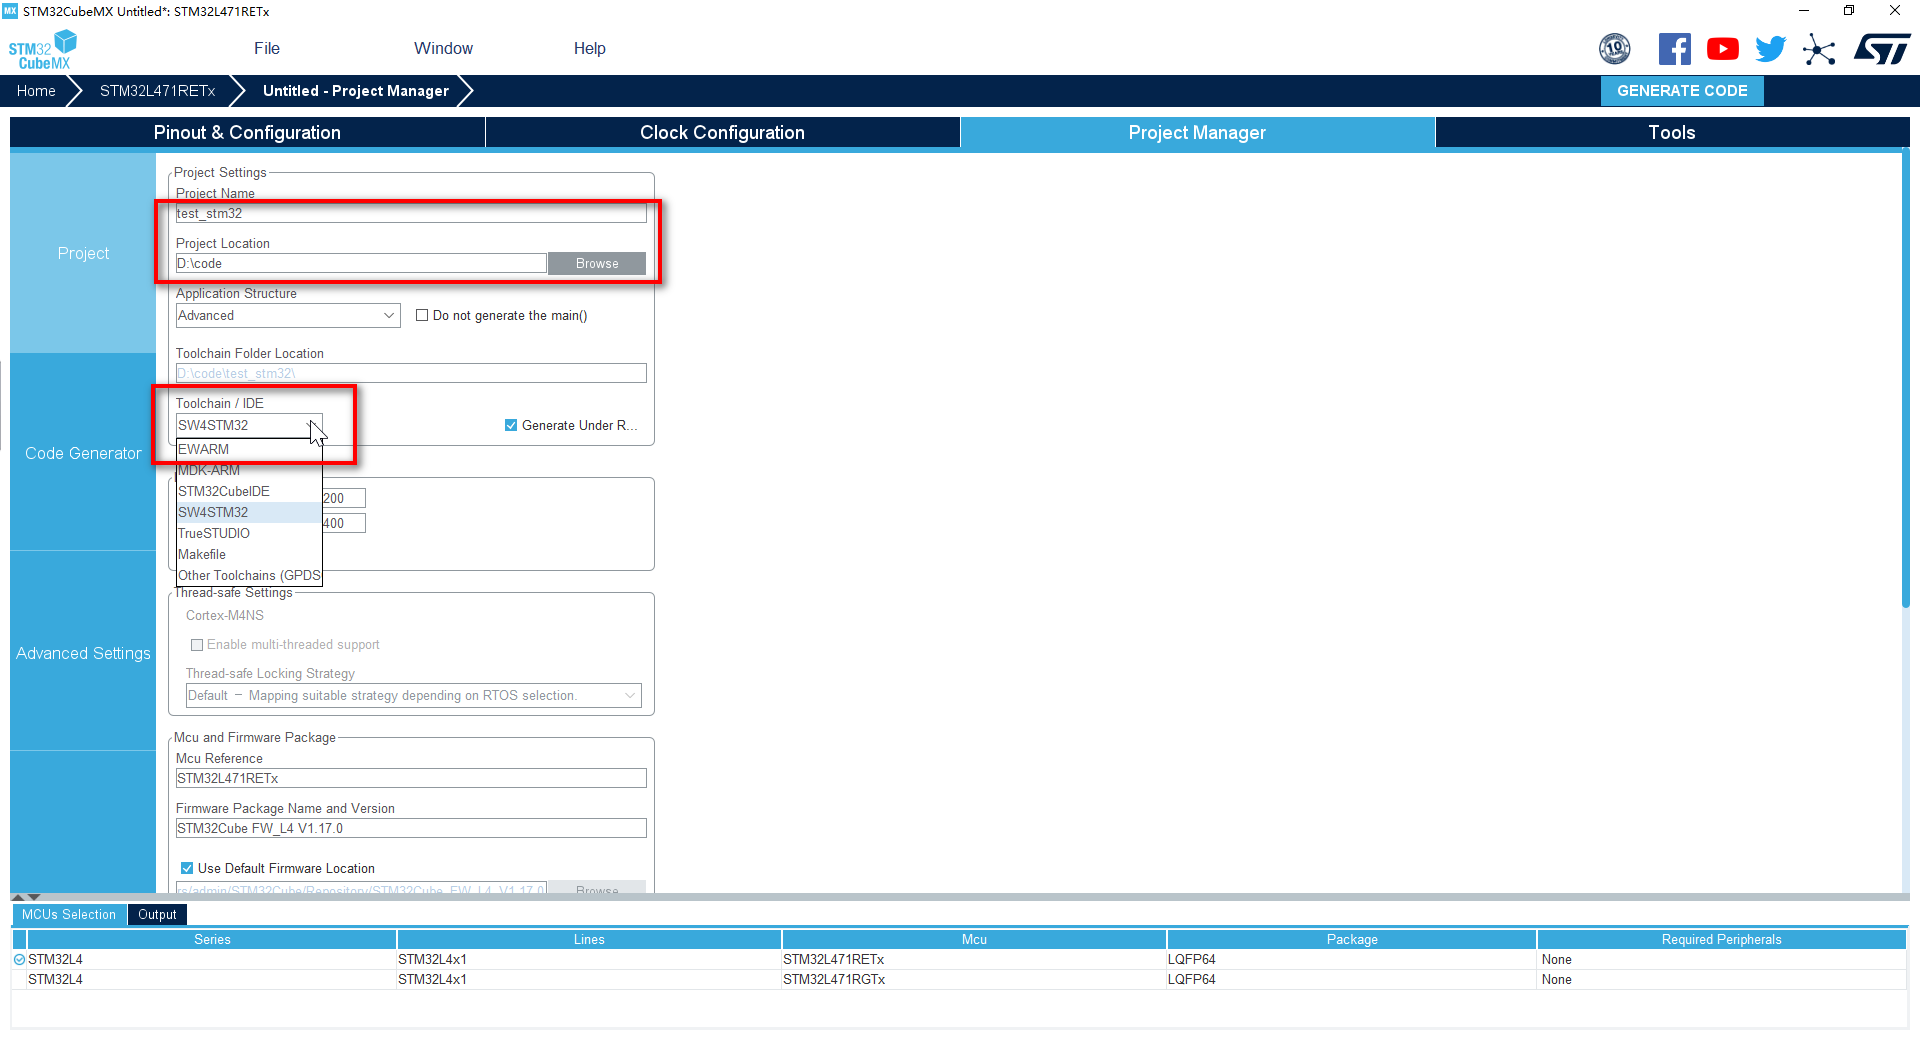This screenshot has height=1040, width=1920.
Task: Open the Twitter icon link
Action: (x=1770, y=49)
